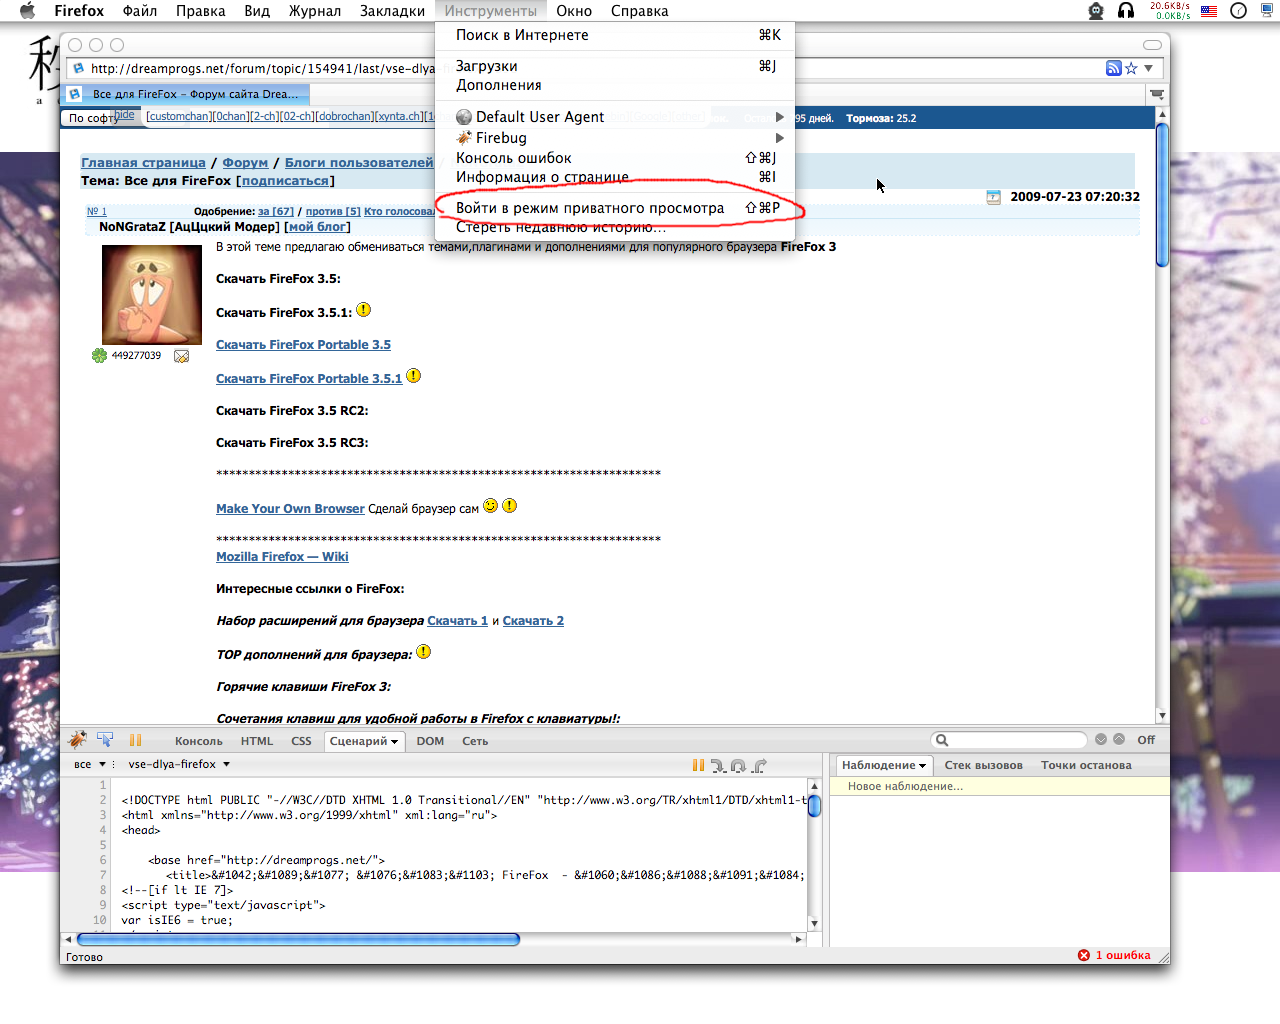
Task: Select Поиск в Интернете menu item
Action: (615, 35)
